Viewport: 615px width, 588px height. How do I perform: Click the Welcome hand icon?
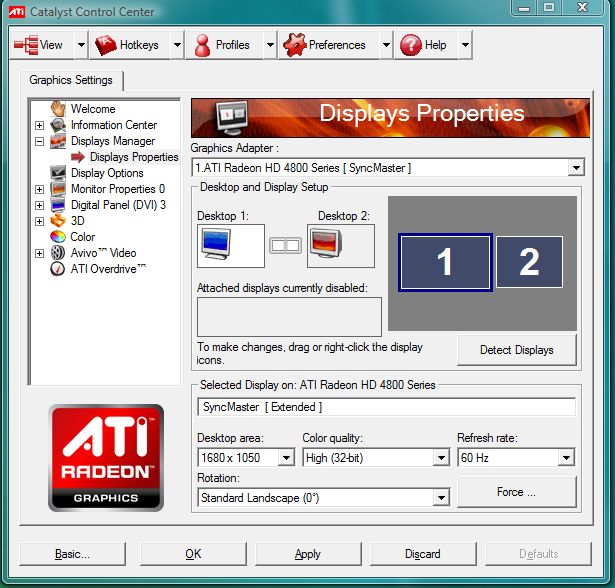pos(58,109)
